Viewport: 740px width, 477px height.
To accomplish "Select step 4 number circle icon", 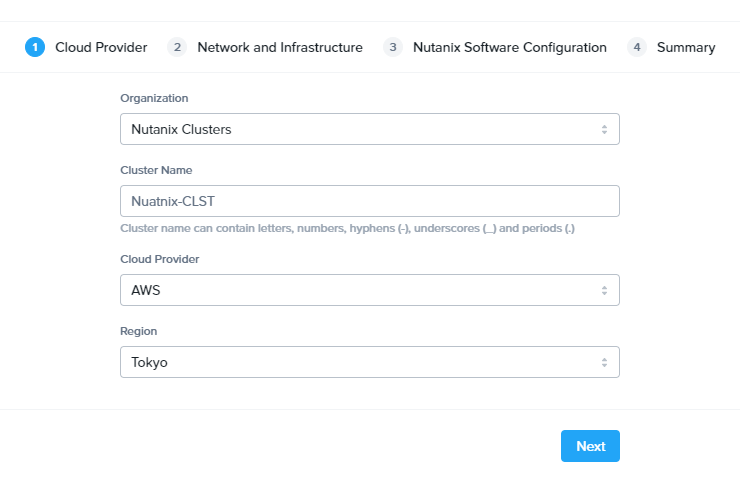I will (x=637, y=47).
